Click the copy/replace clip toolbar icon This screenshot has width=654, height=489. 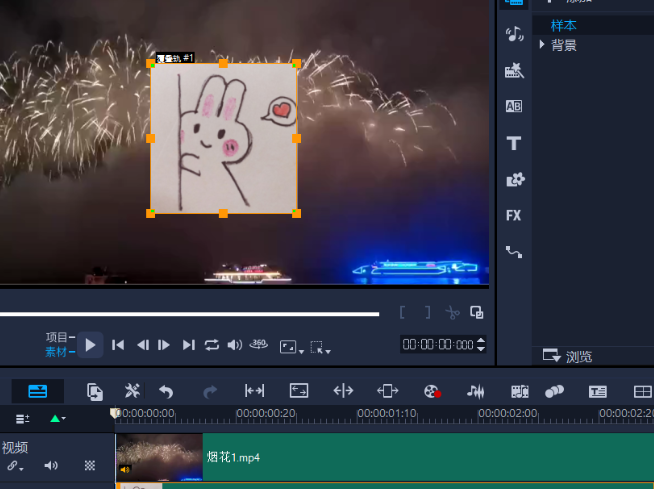tap(95, 392)
